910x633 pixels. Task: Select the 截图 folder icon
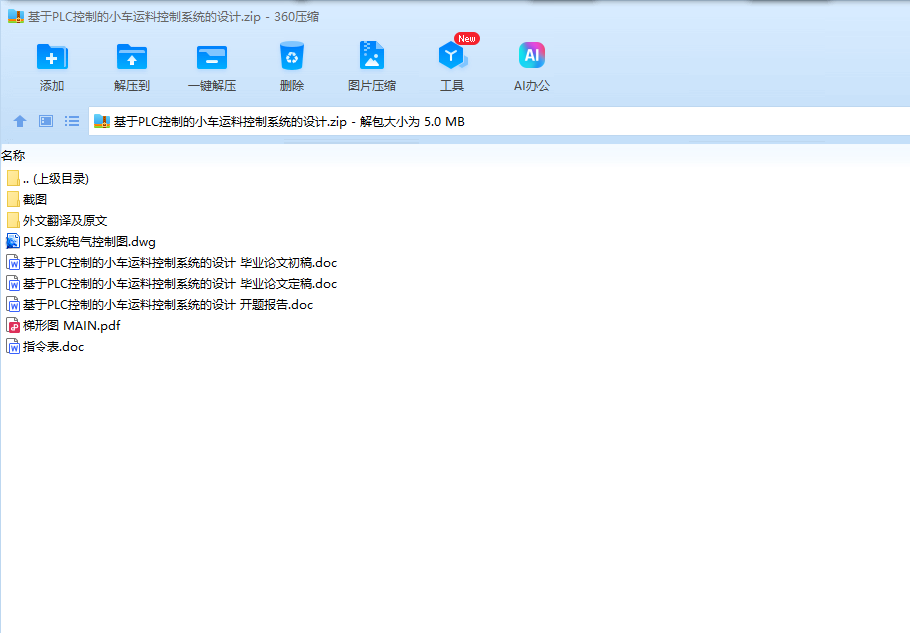coord(13,199)
